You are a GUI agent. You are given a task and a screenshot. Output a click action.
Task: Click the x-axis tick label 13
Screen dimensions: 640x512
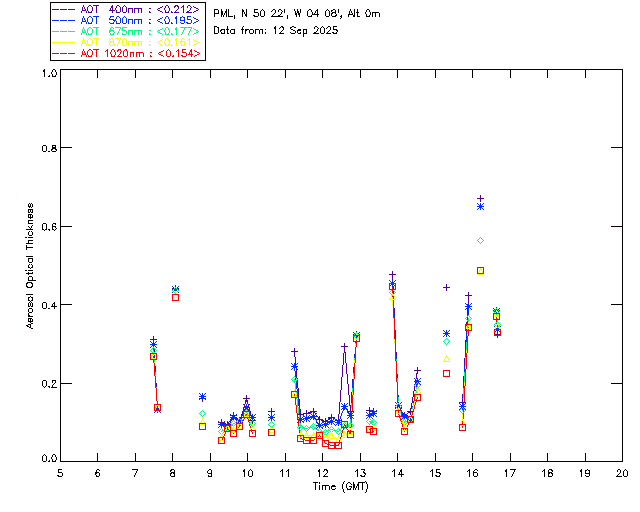pyautogui.click(x=360, y=473)
